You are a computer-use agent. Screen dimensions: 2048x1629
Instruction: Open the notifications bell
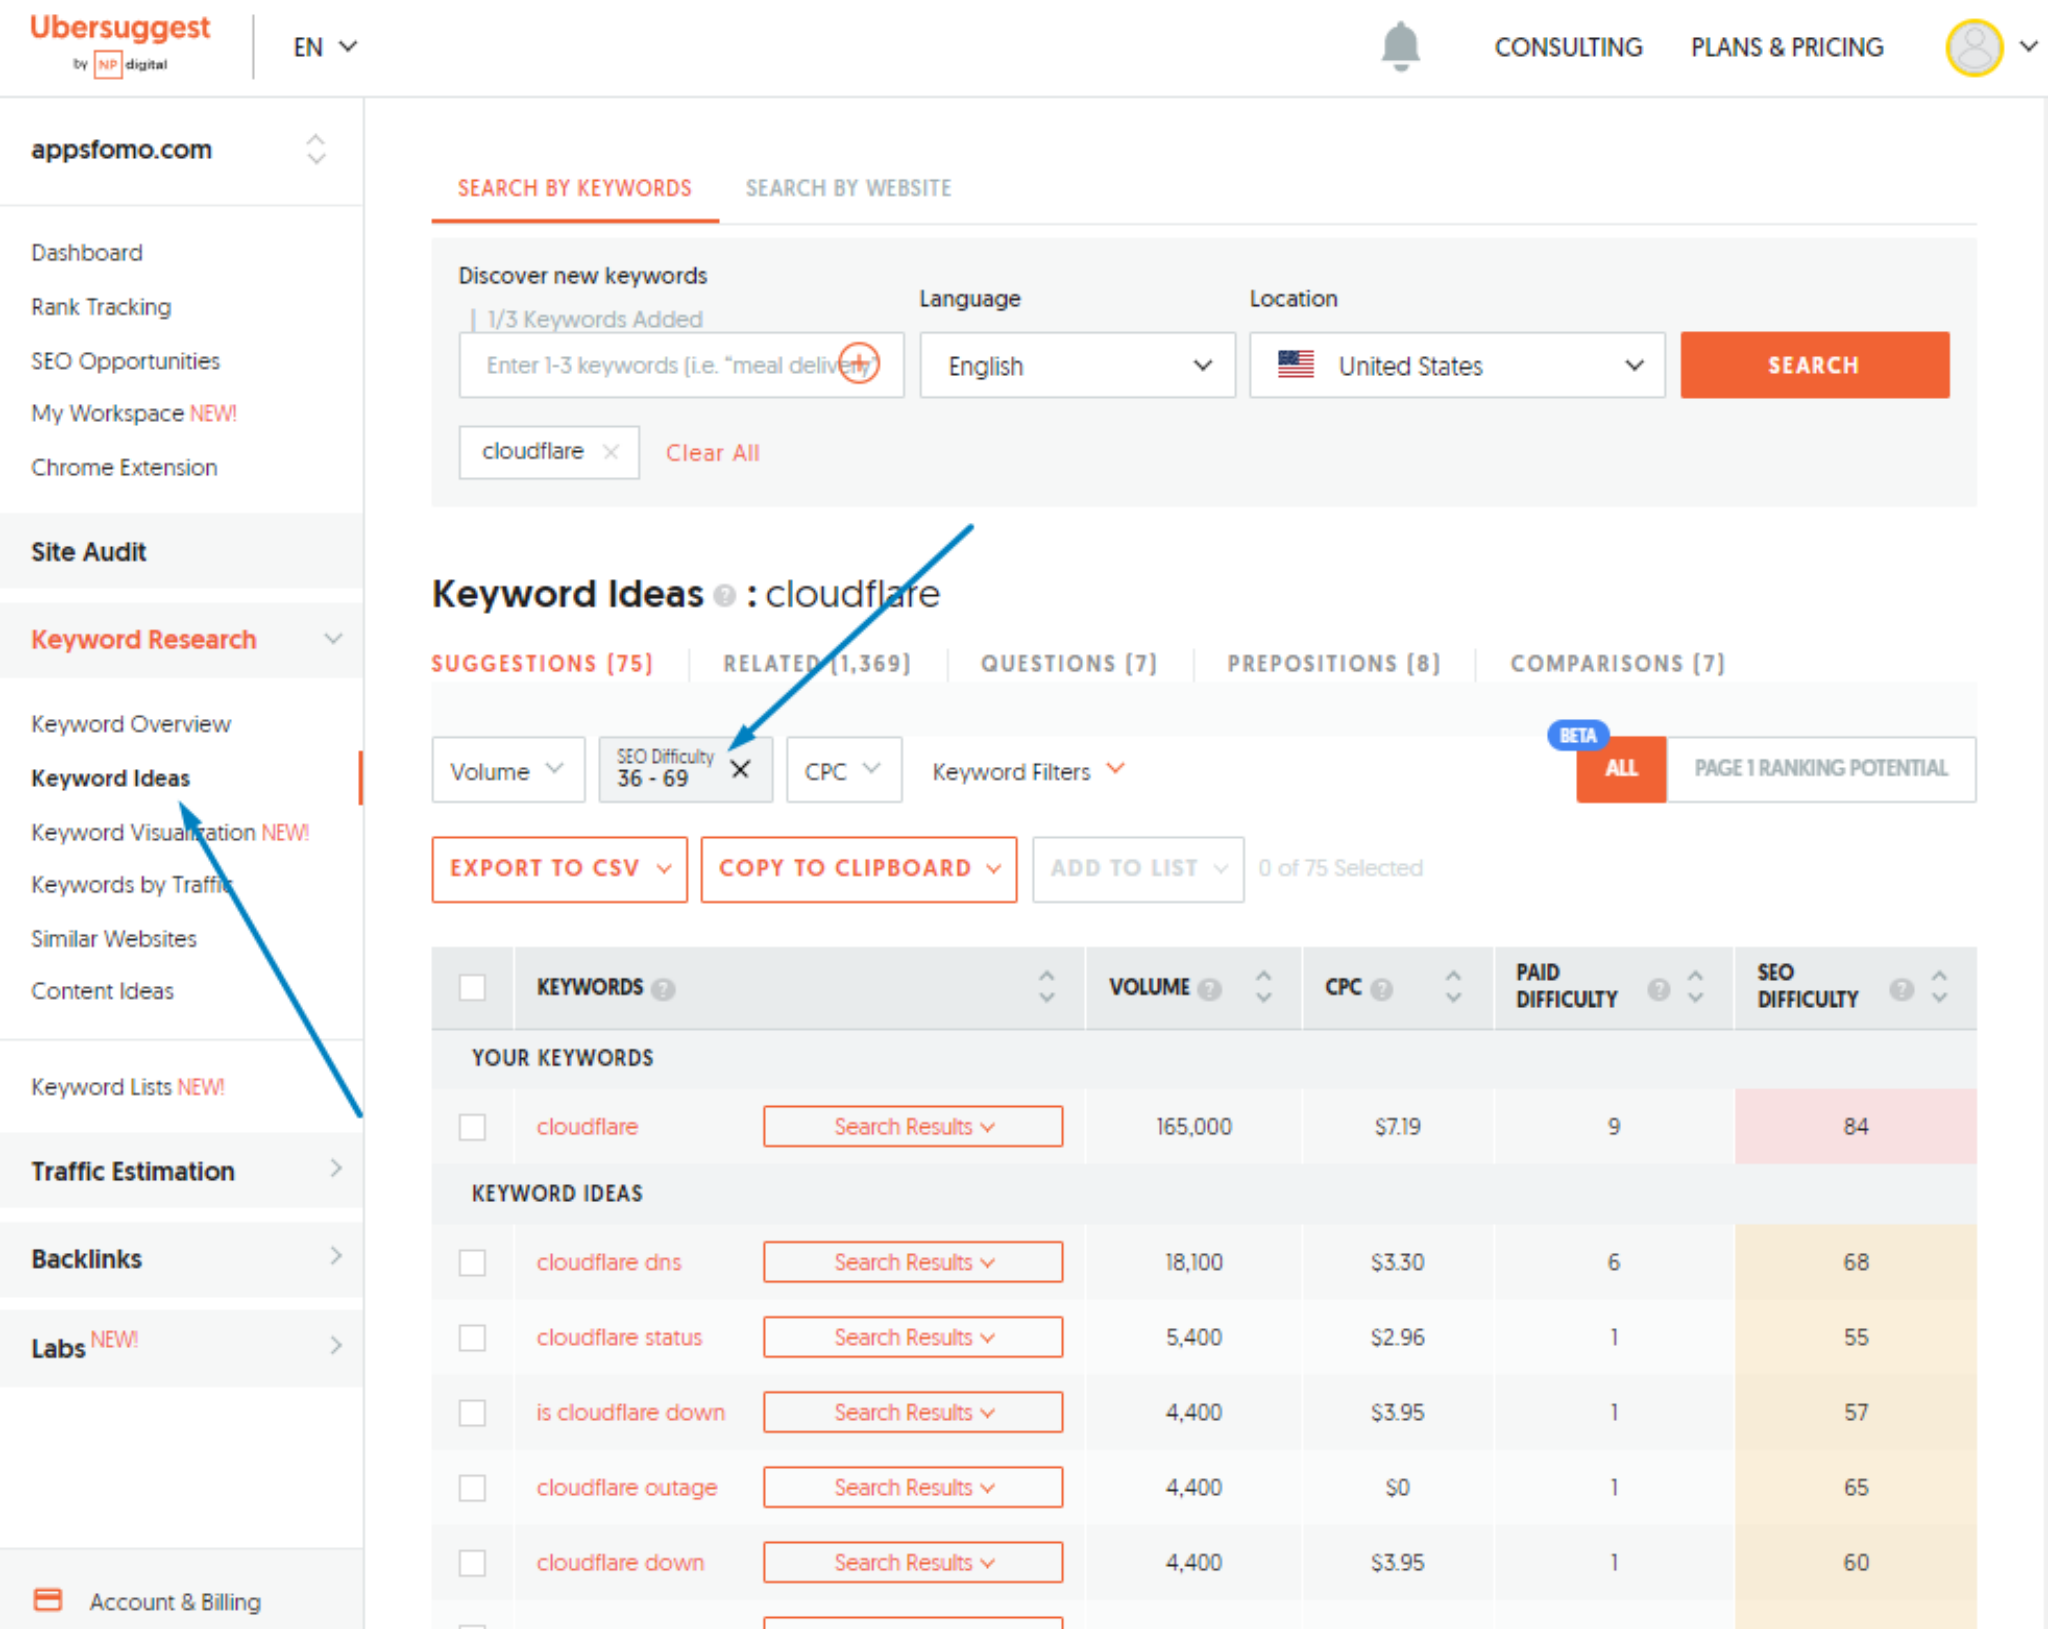point(1400,46)
